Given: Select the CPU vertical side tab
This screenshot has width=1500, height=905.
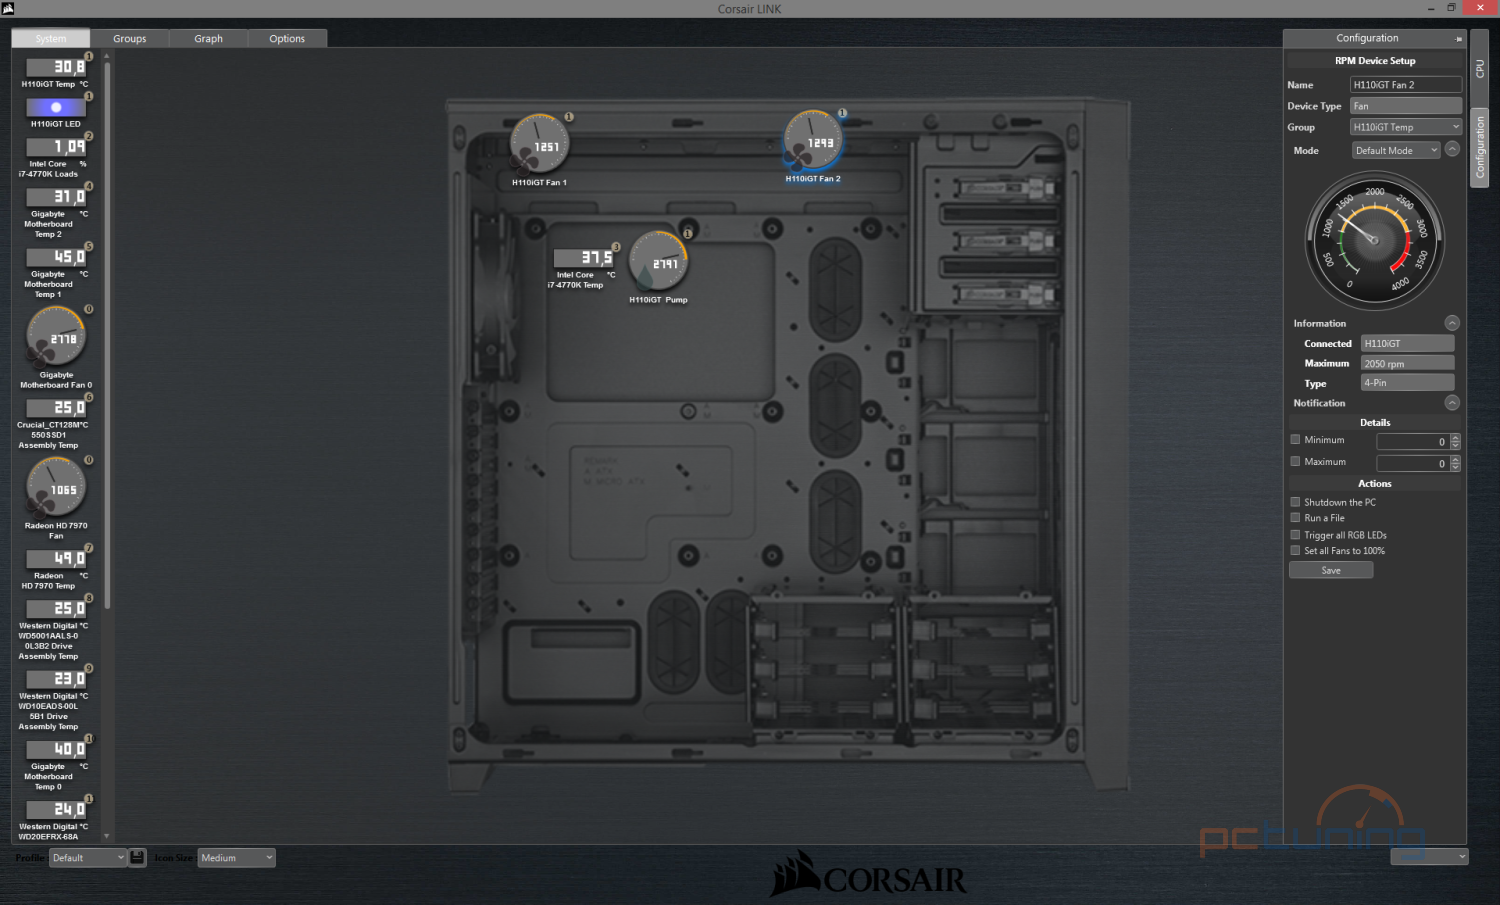Looking at the screenshot, I should [1480, 69].
